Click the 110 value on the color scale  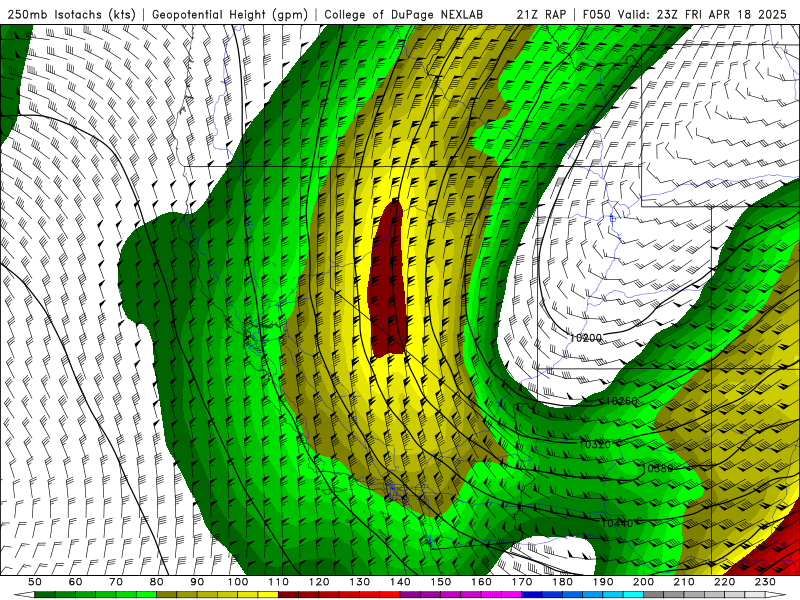click(x=279, y=582)
